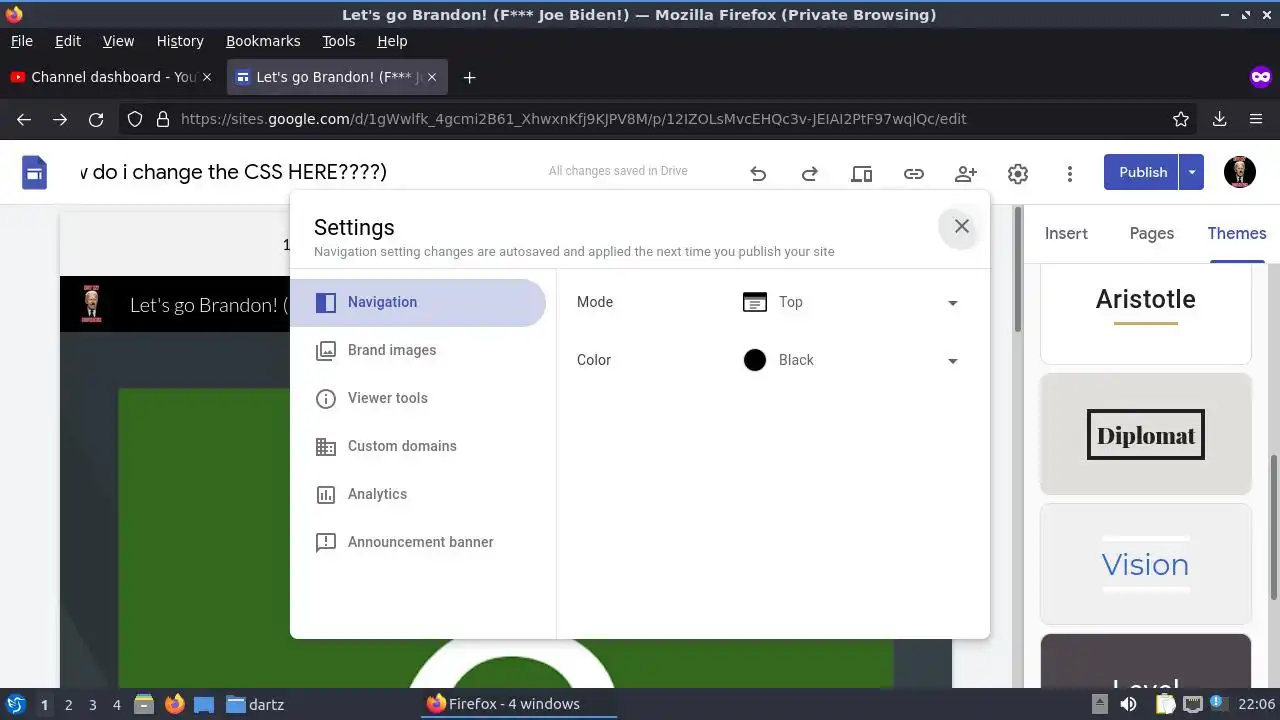
Task: Copy published site link icon
Action: 914,173
